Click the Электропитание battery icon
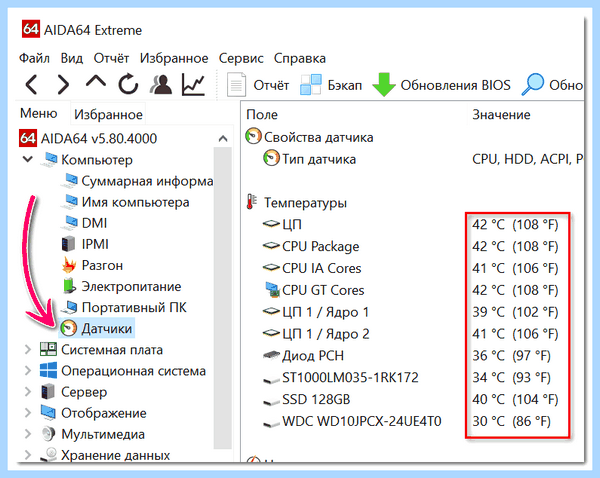This screenshot has width=600, height=478. 69,286
